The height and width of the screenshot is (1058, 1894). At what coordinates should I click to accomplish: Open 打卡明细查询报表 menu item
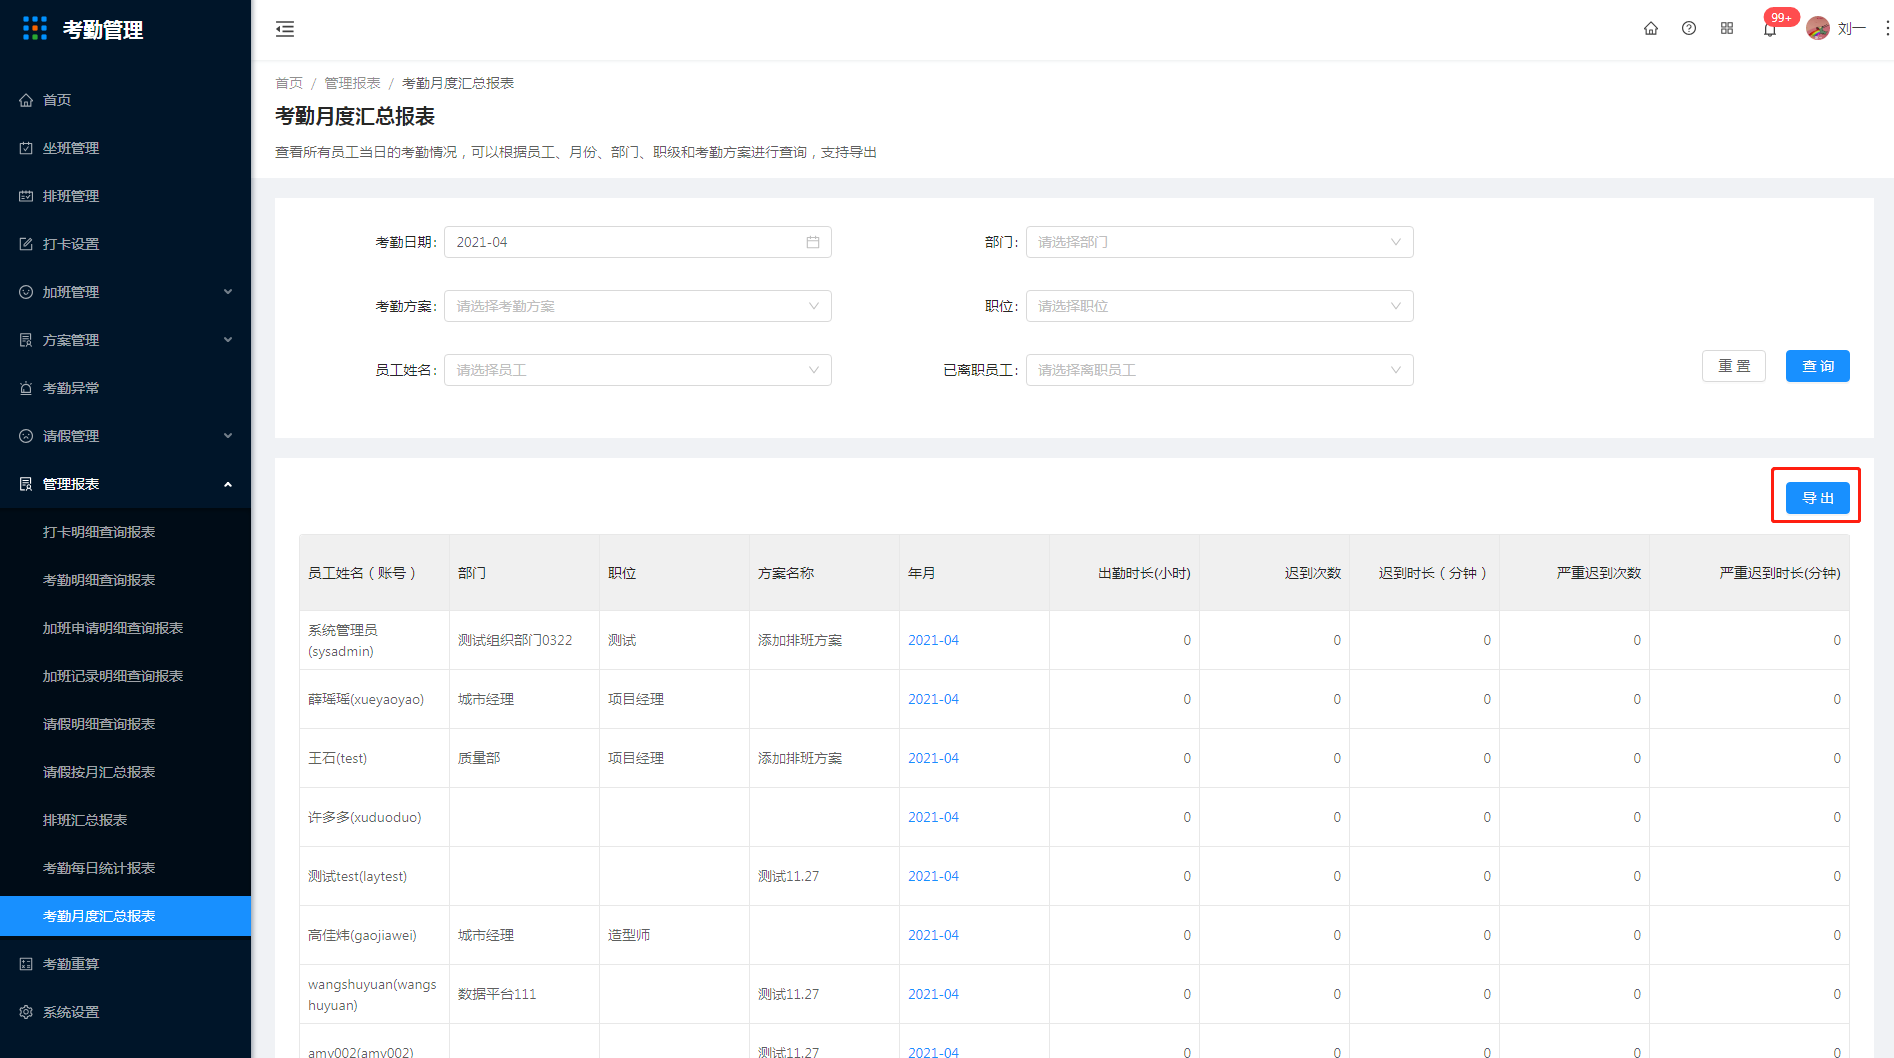125,532
